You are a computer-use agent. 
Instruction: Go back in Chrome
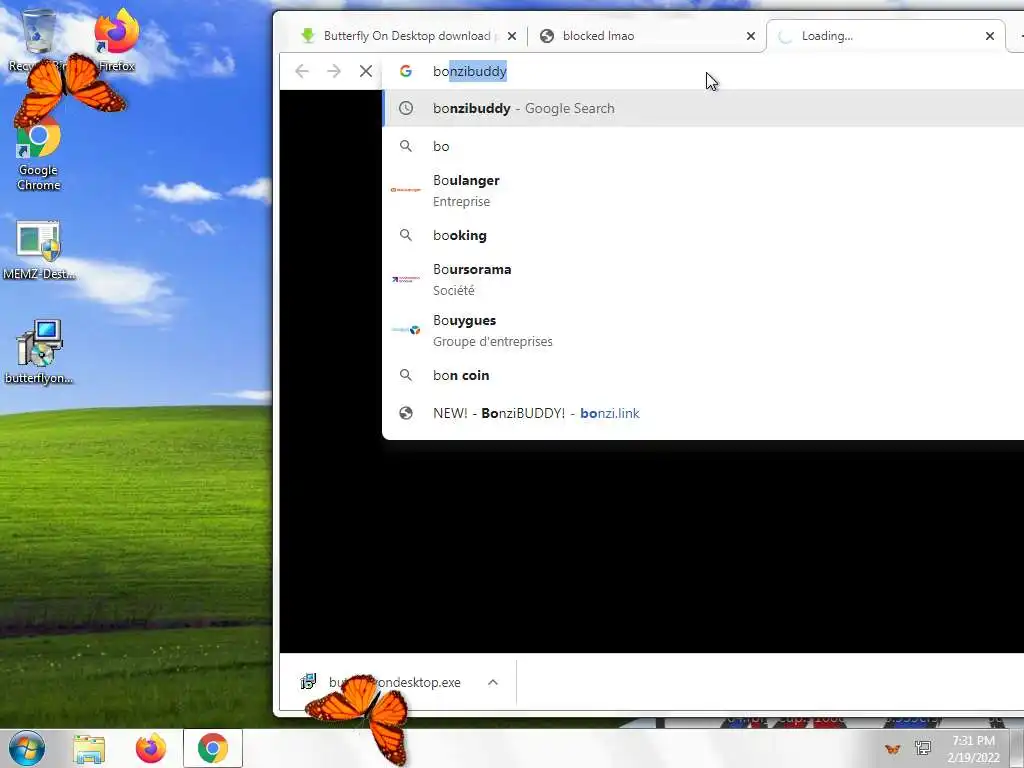point(302,71)
